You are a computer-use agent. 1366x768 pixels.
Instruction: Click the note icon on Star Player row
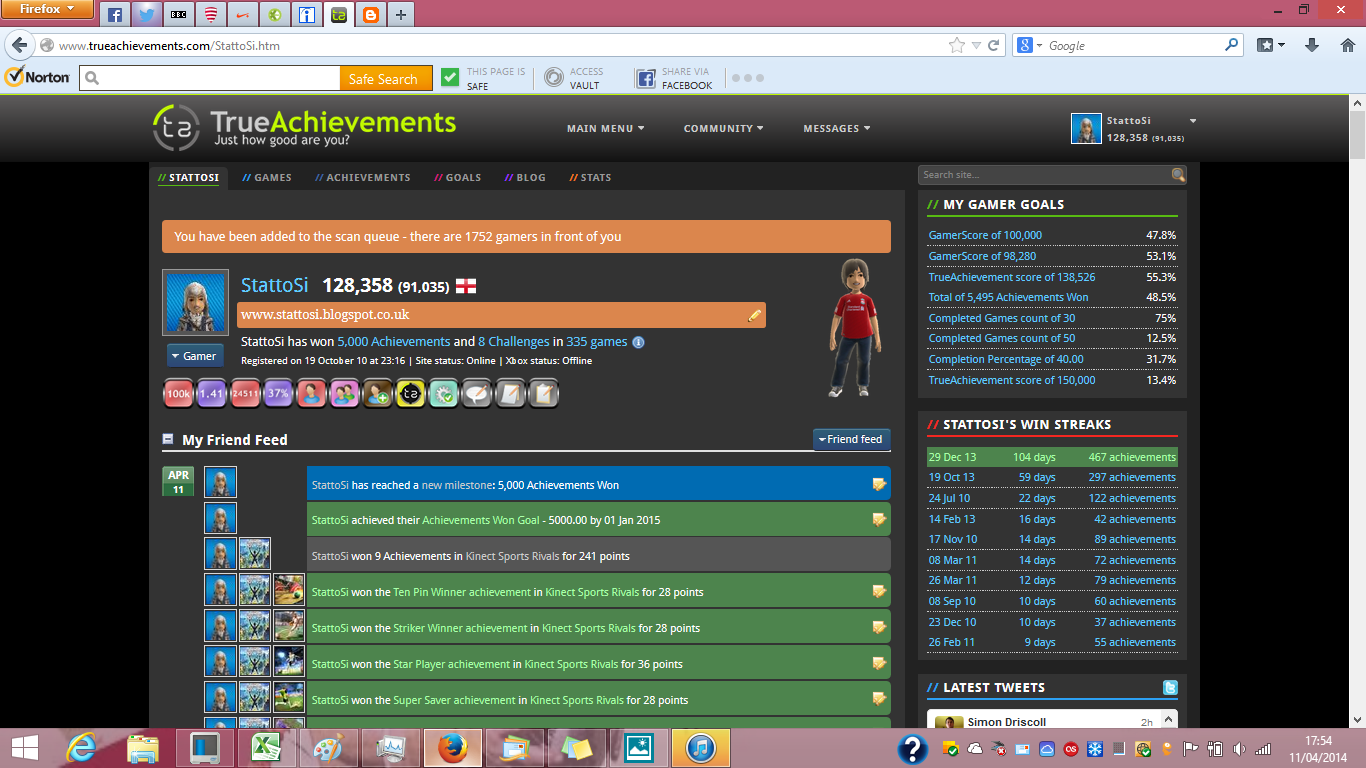(879, 664)
